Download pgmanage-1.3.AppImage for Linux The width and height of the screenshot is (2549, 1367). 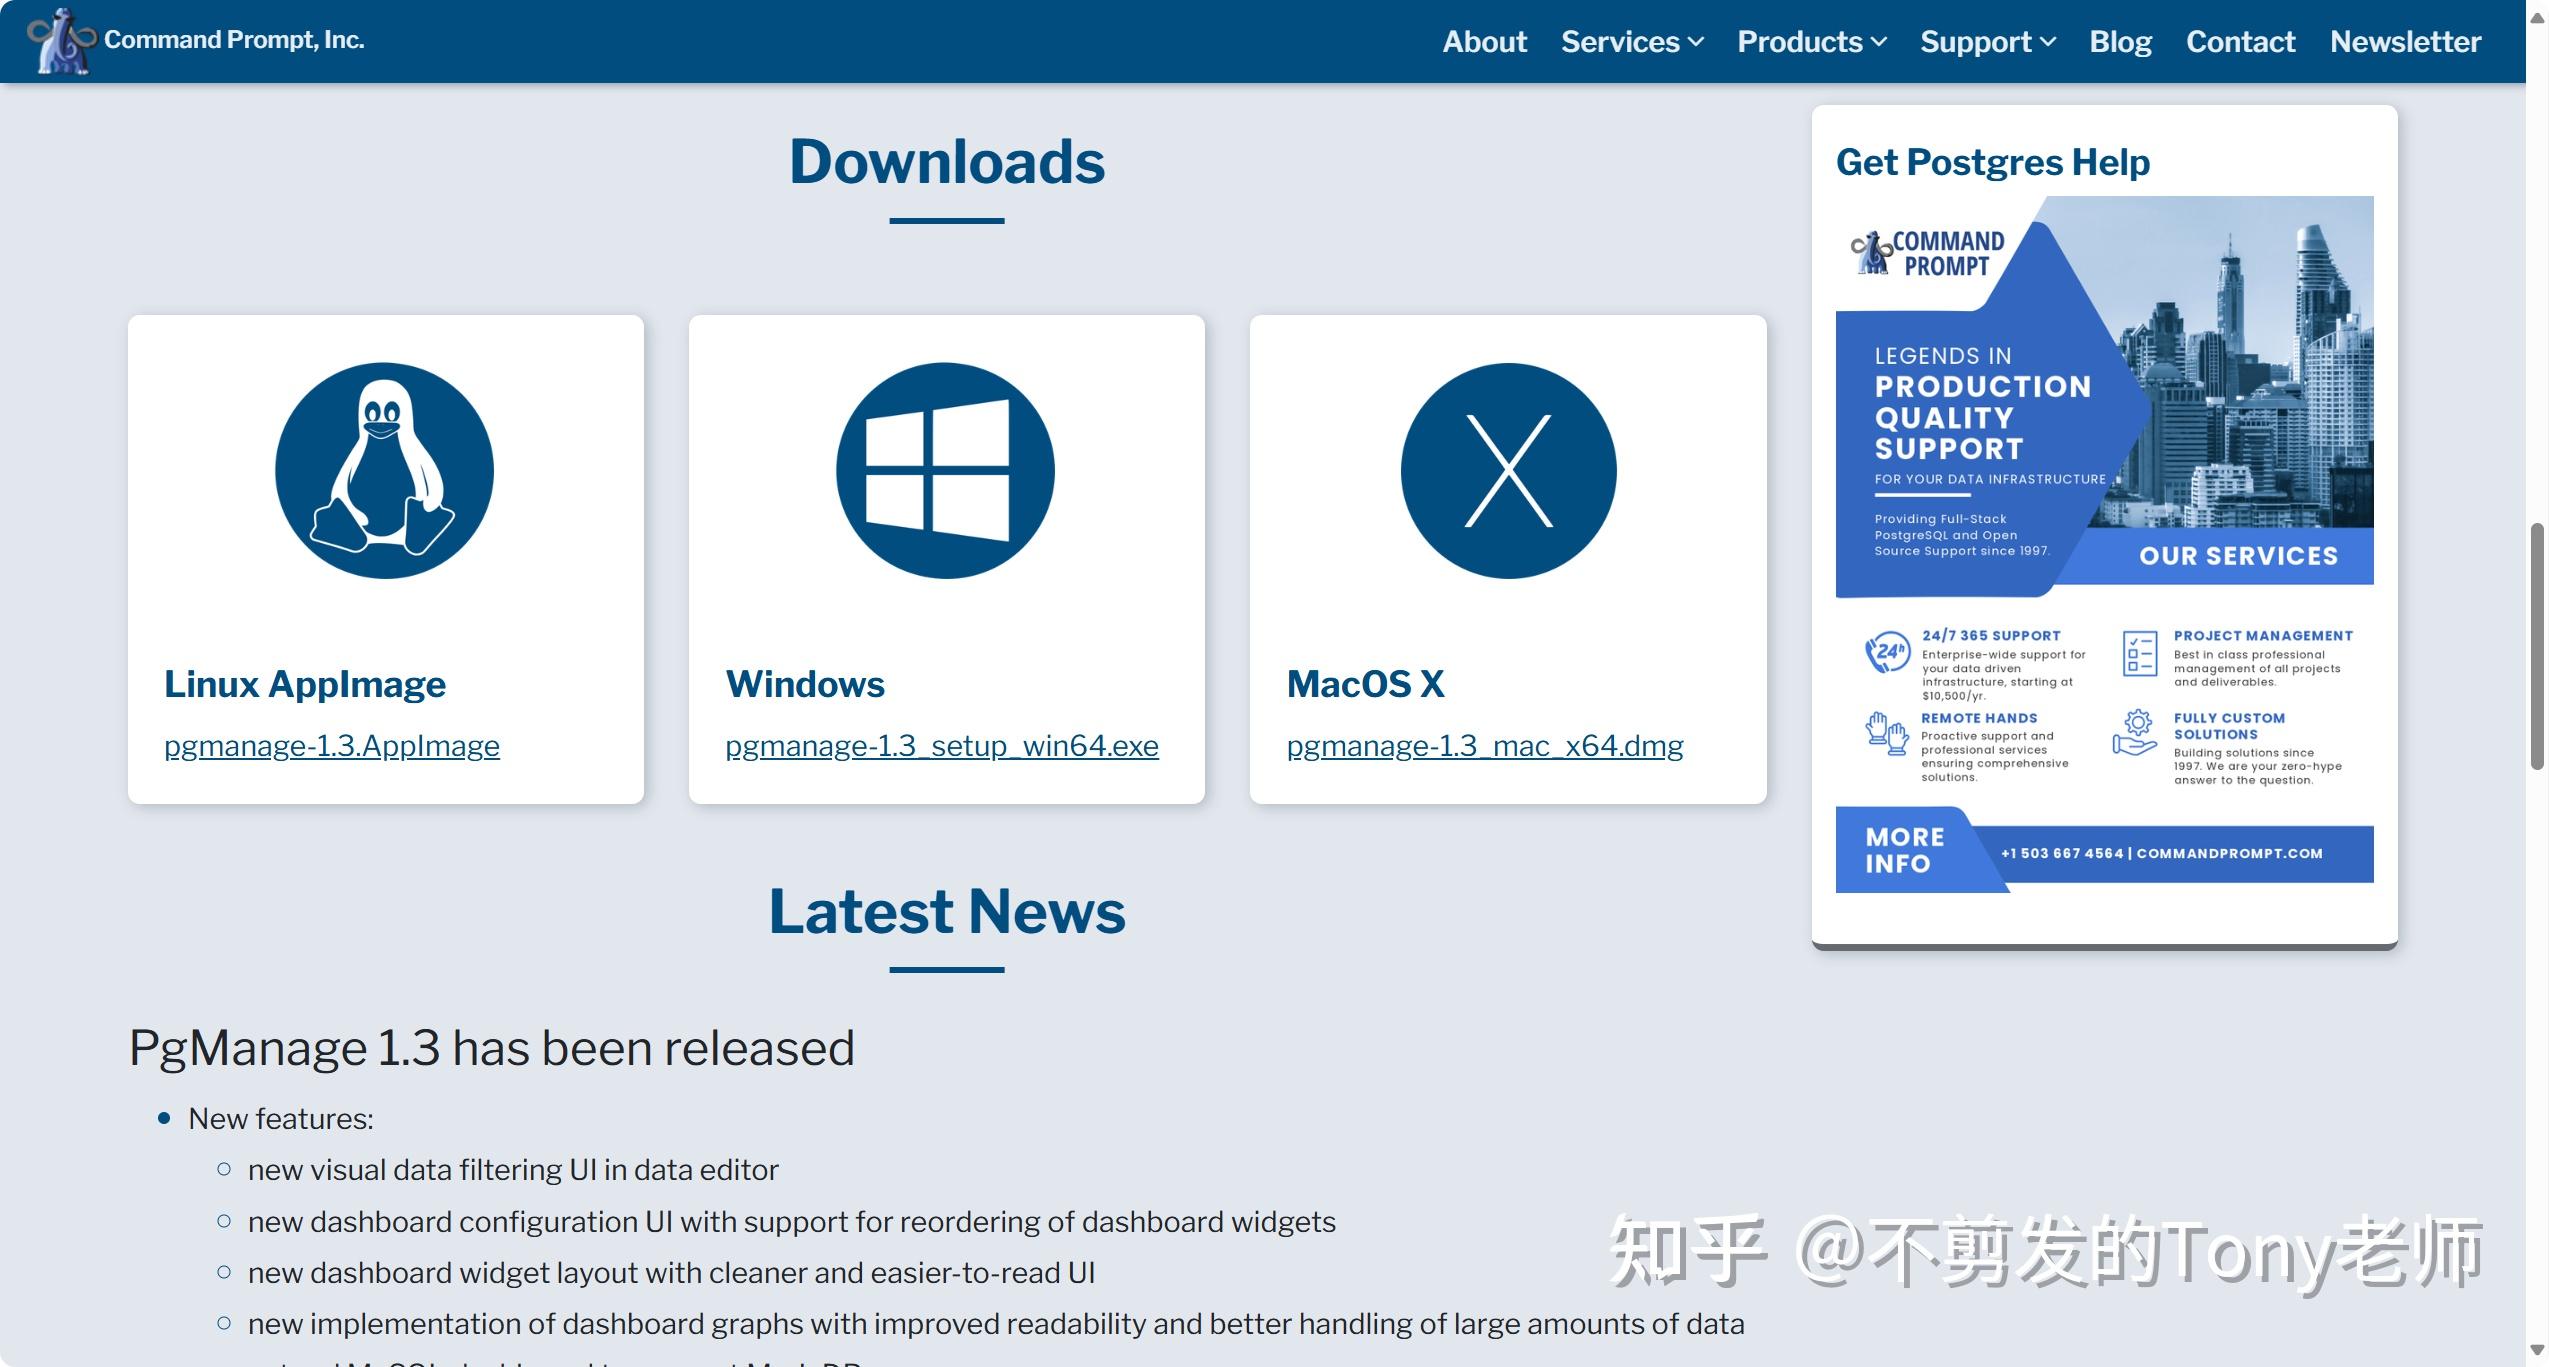331,745
